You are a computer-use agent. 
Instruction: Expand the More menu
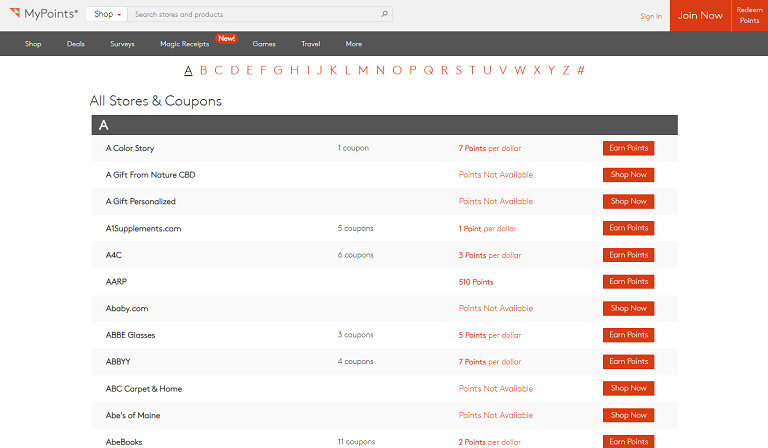(354, 44)
